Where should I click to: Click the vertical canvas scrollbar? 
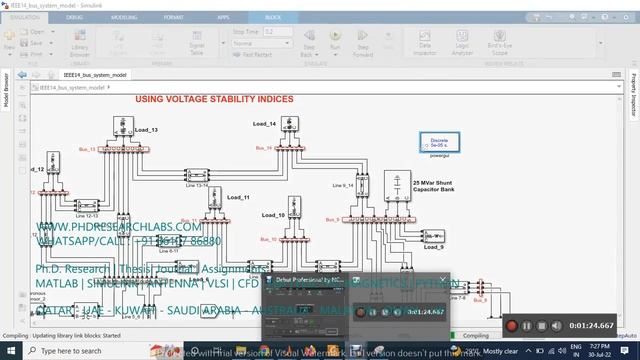(x=619, y=206)
